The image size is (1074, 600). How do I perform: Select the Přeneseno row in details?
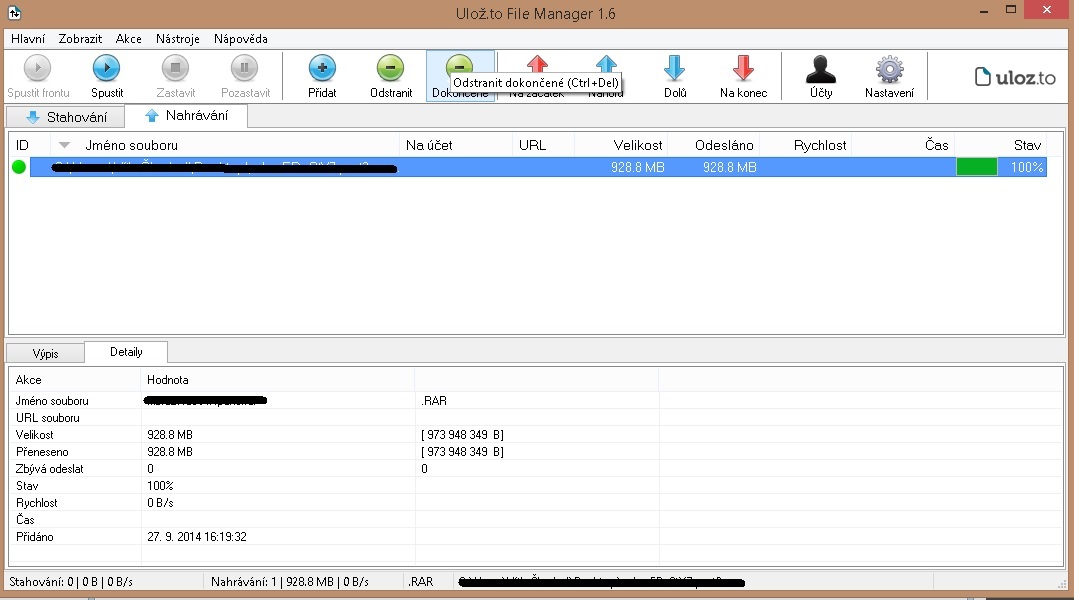pos(42,452)
